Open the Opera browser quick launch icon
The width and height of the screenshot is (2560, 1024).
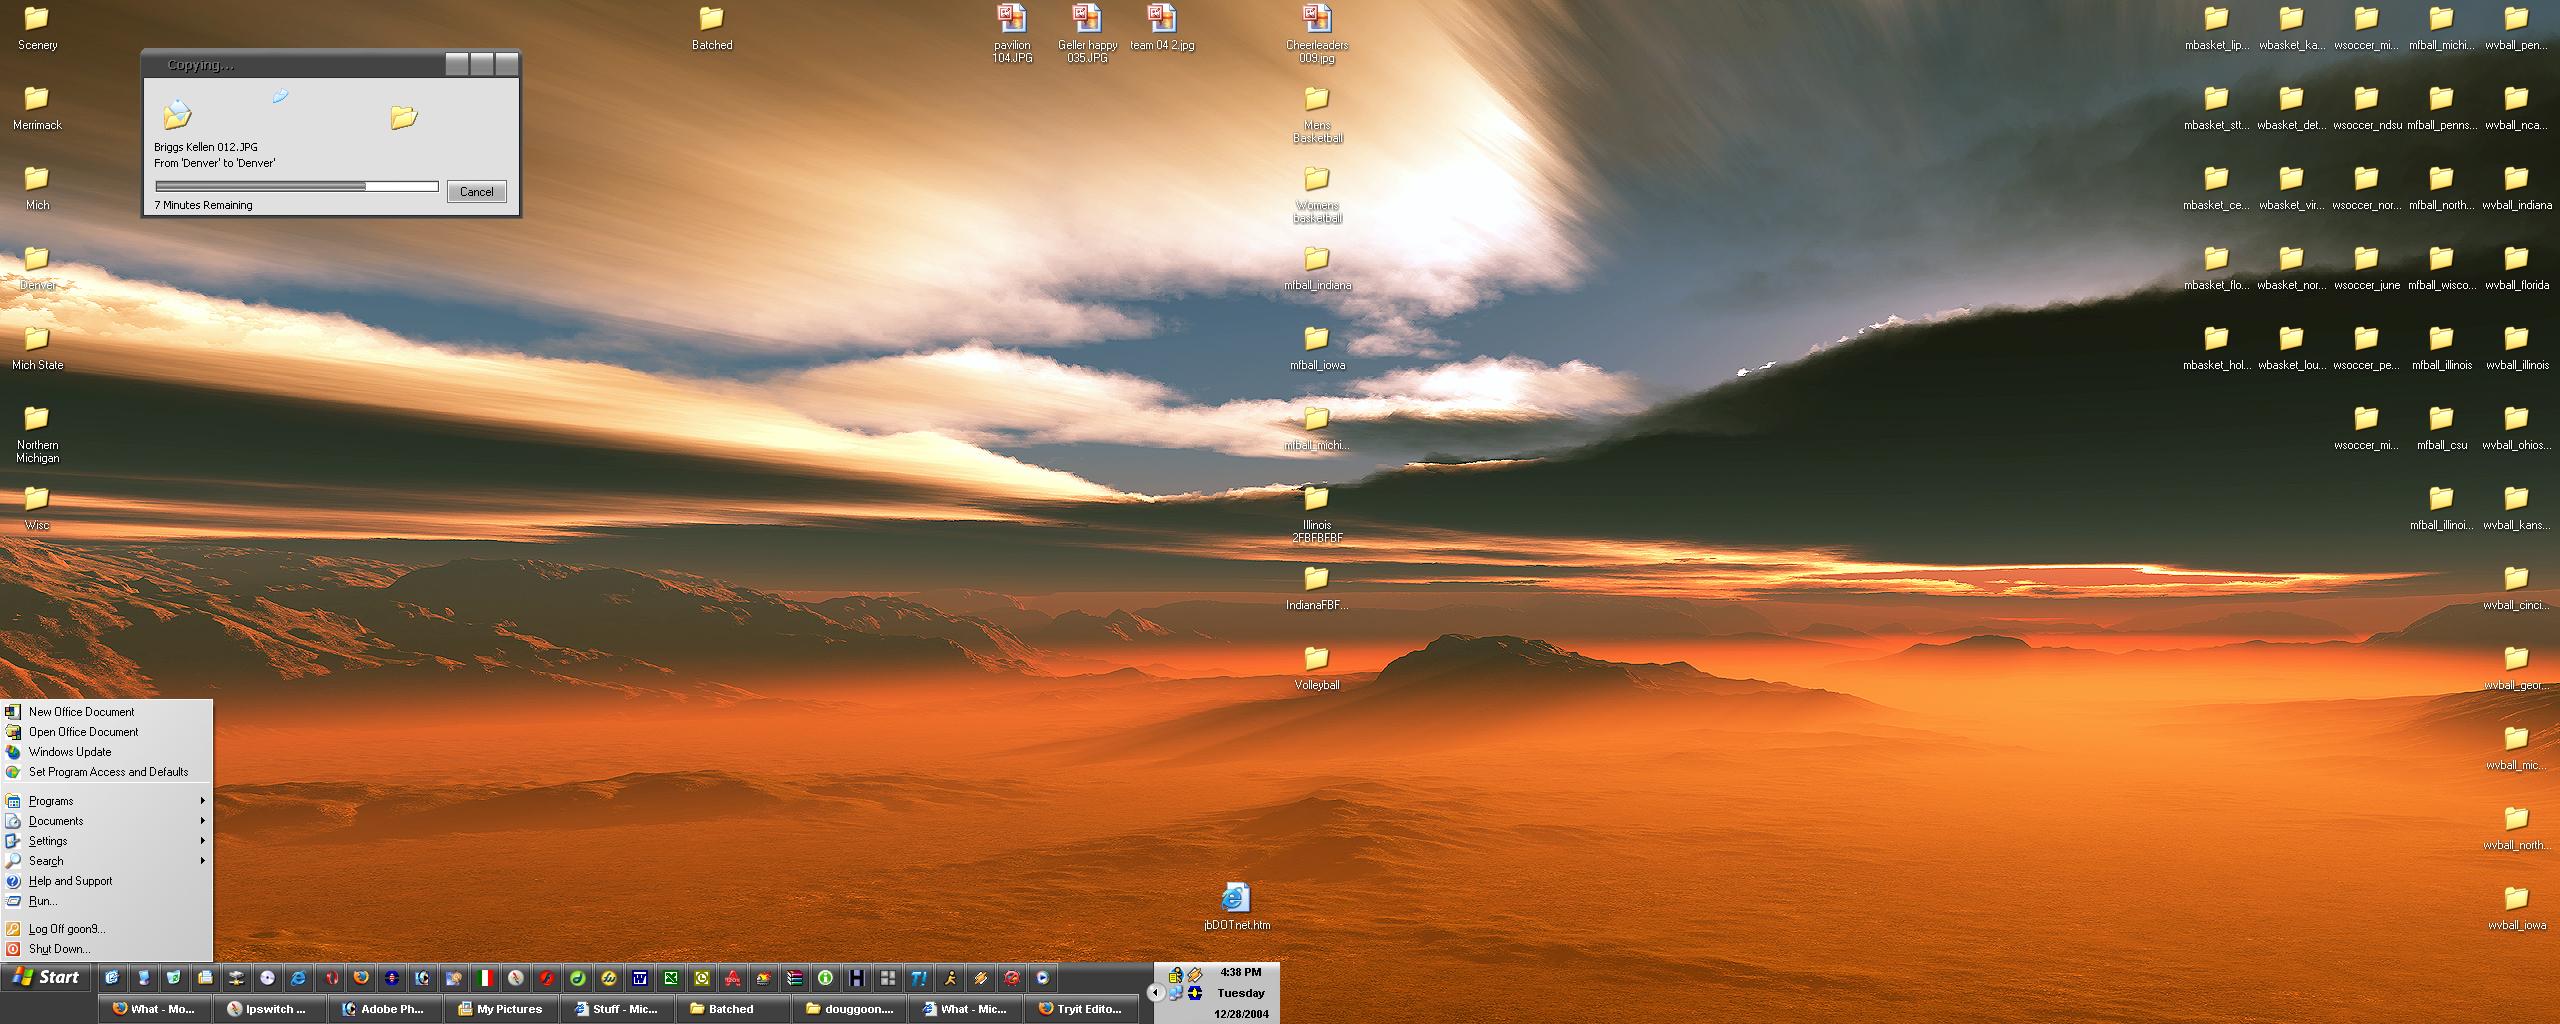330,978
